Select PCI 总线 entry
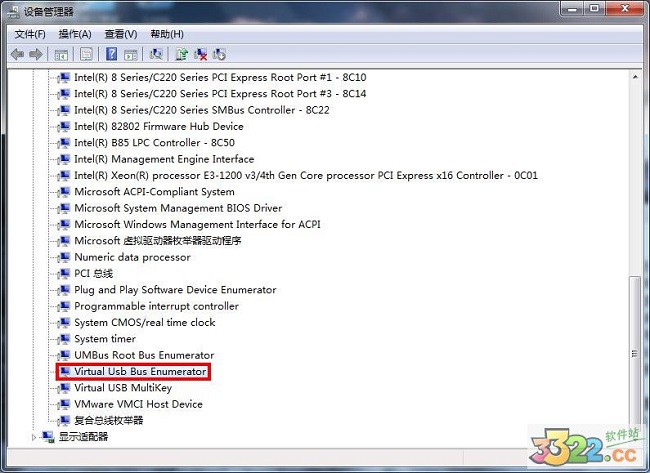The height and width of the screenshot is (473, 650). tap(93, 273)
